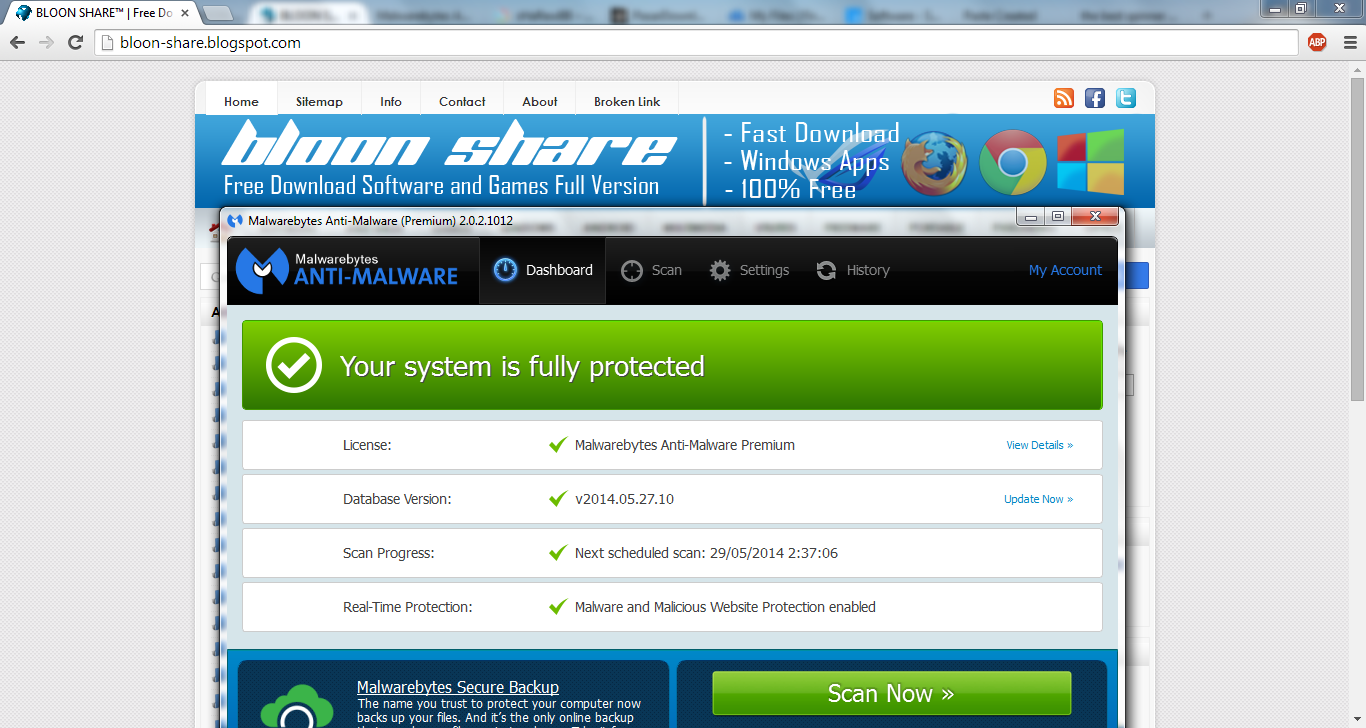The width and height of the screenshot is (1366, 728).
Task: Click the 'Malwarebytes Anti-Malware Premium' license text
Action: (x=685, y=445)
